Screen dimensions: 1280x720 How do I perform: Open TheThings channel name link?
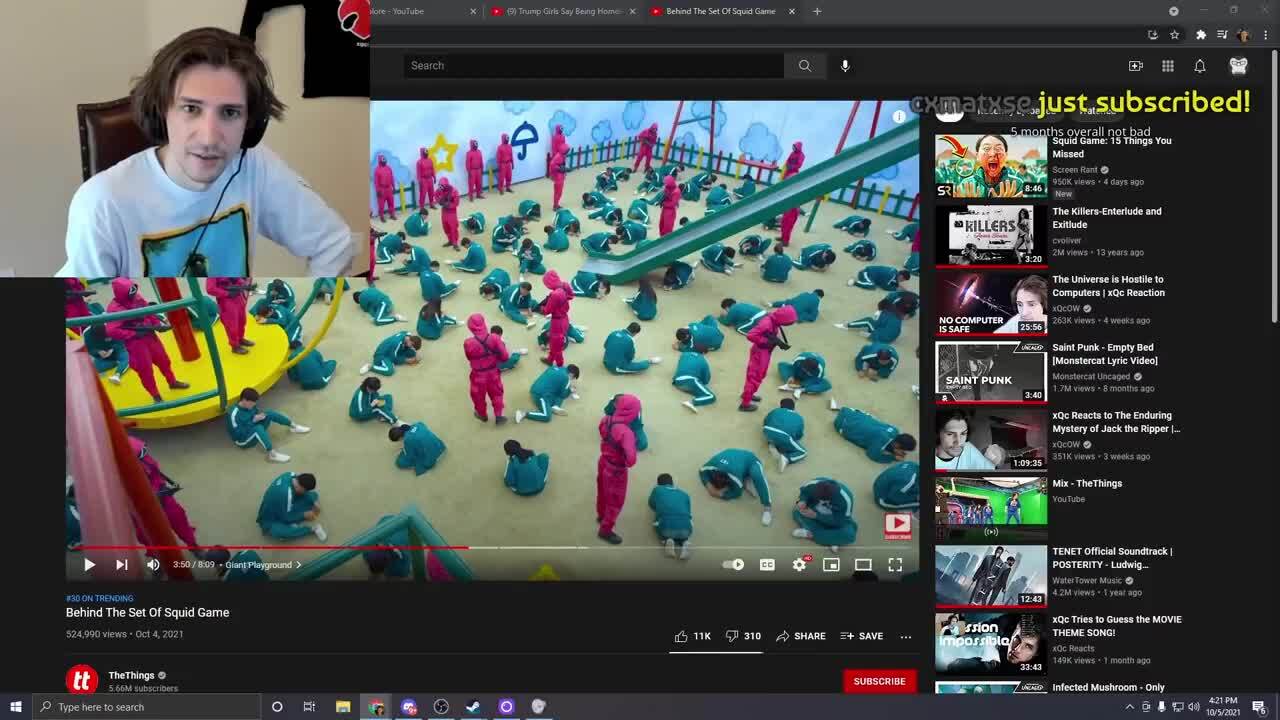pos(131,675)
